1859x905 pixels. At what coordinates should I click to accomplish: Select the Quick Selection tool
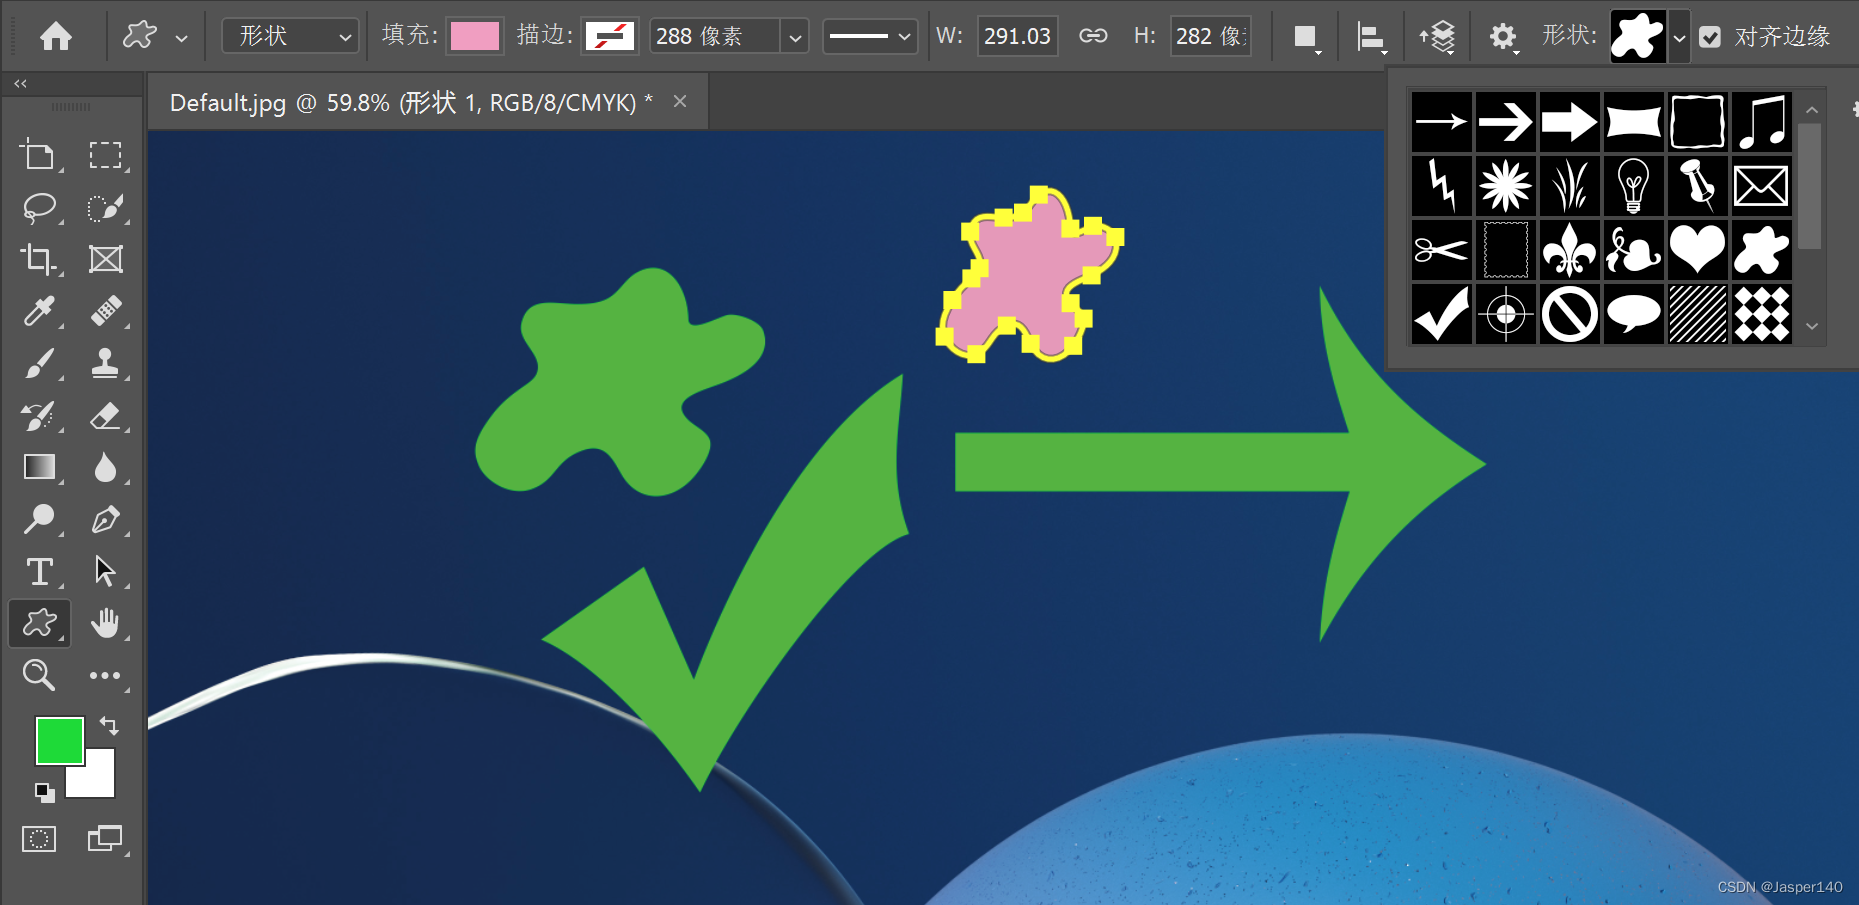tap(105, 207)
